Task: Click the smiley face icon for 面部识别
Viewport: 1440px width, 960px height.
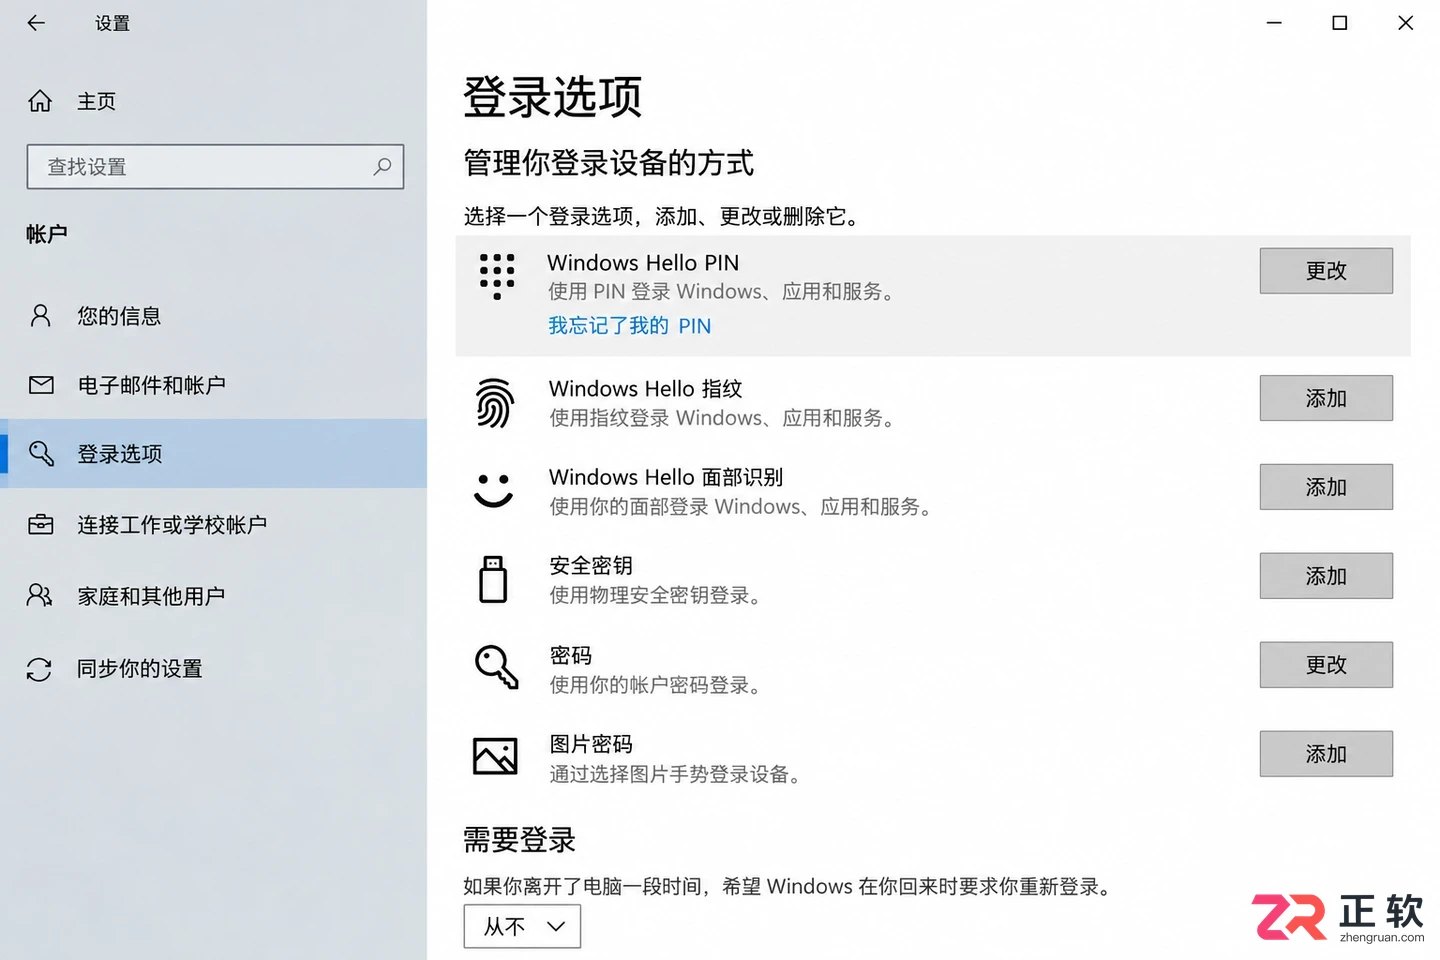Action: (493, 490)
